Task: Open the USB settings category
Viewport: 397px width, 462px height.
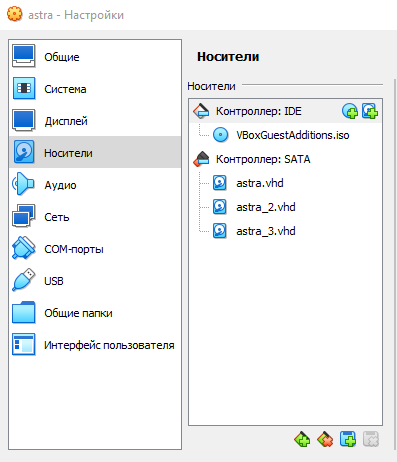Action: 95,281
